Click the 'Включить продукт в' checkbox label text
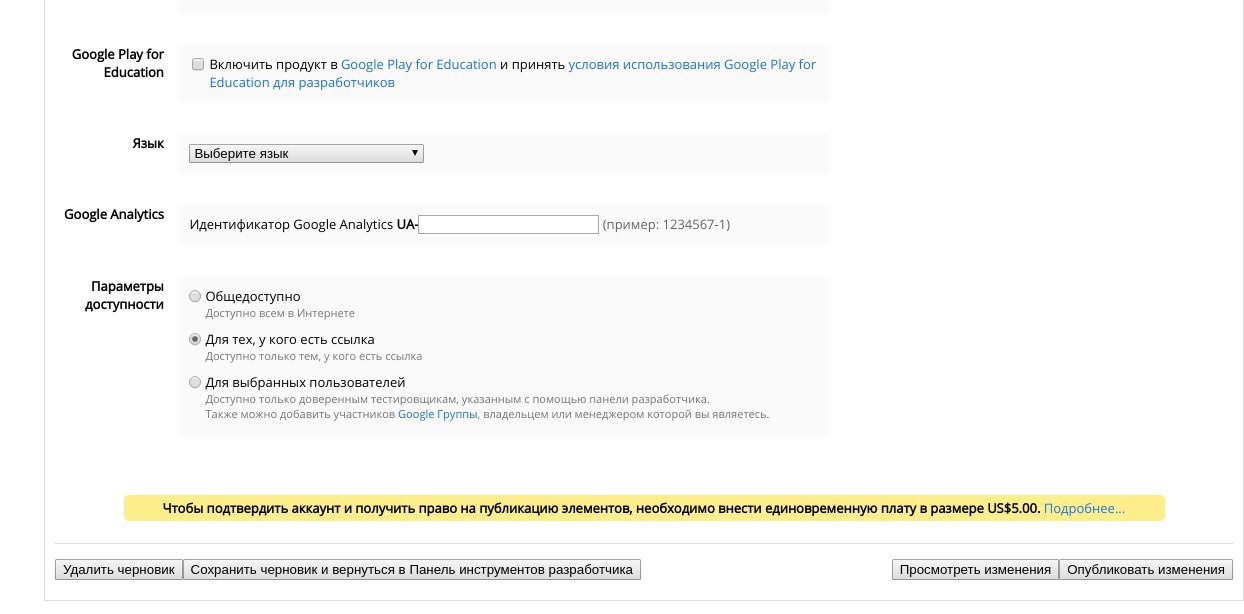 (x=273, y=64)
